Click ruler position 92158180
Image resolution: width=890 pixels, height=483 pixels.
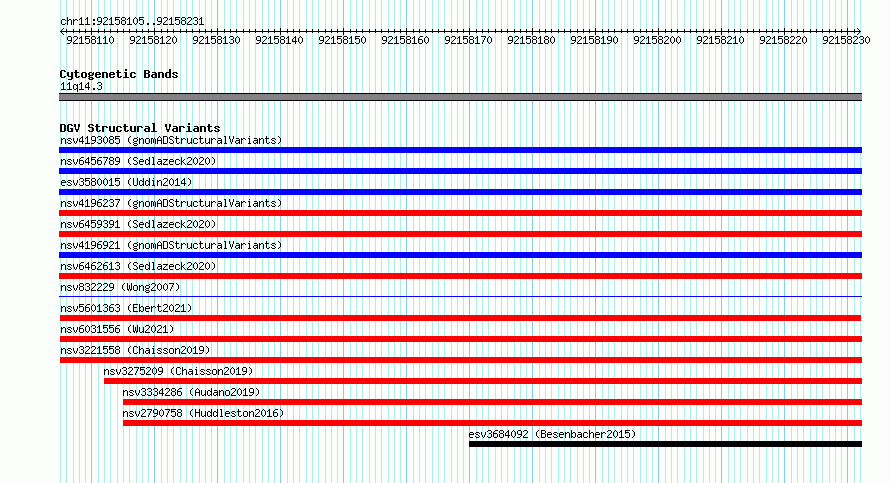(531, 40)
